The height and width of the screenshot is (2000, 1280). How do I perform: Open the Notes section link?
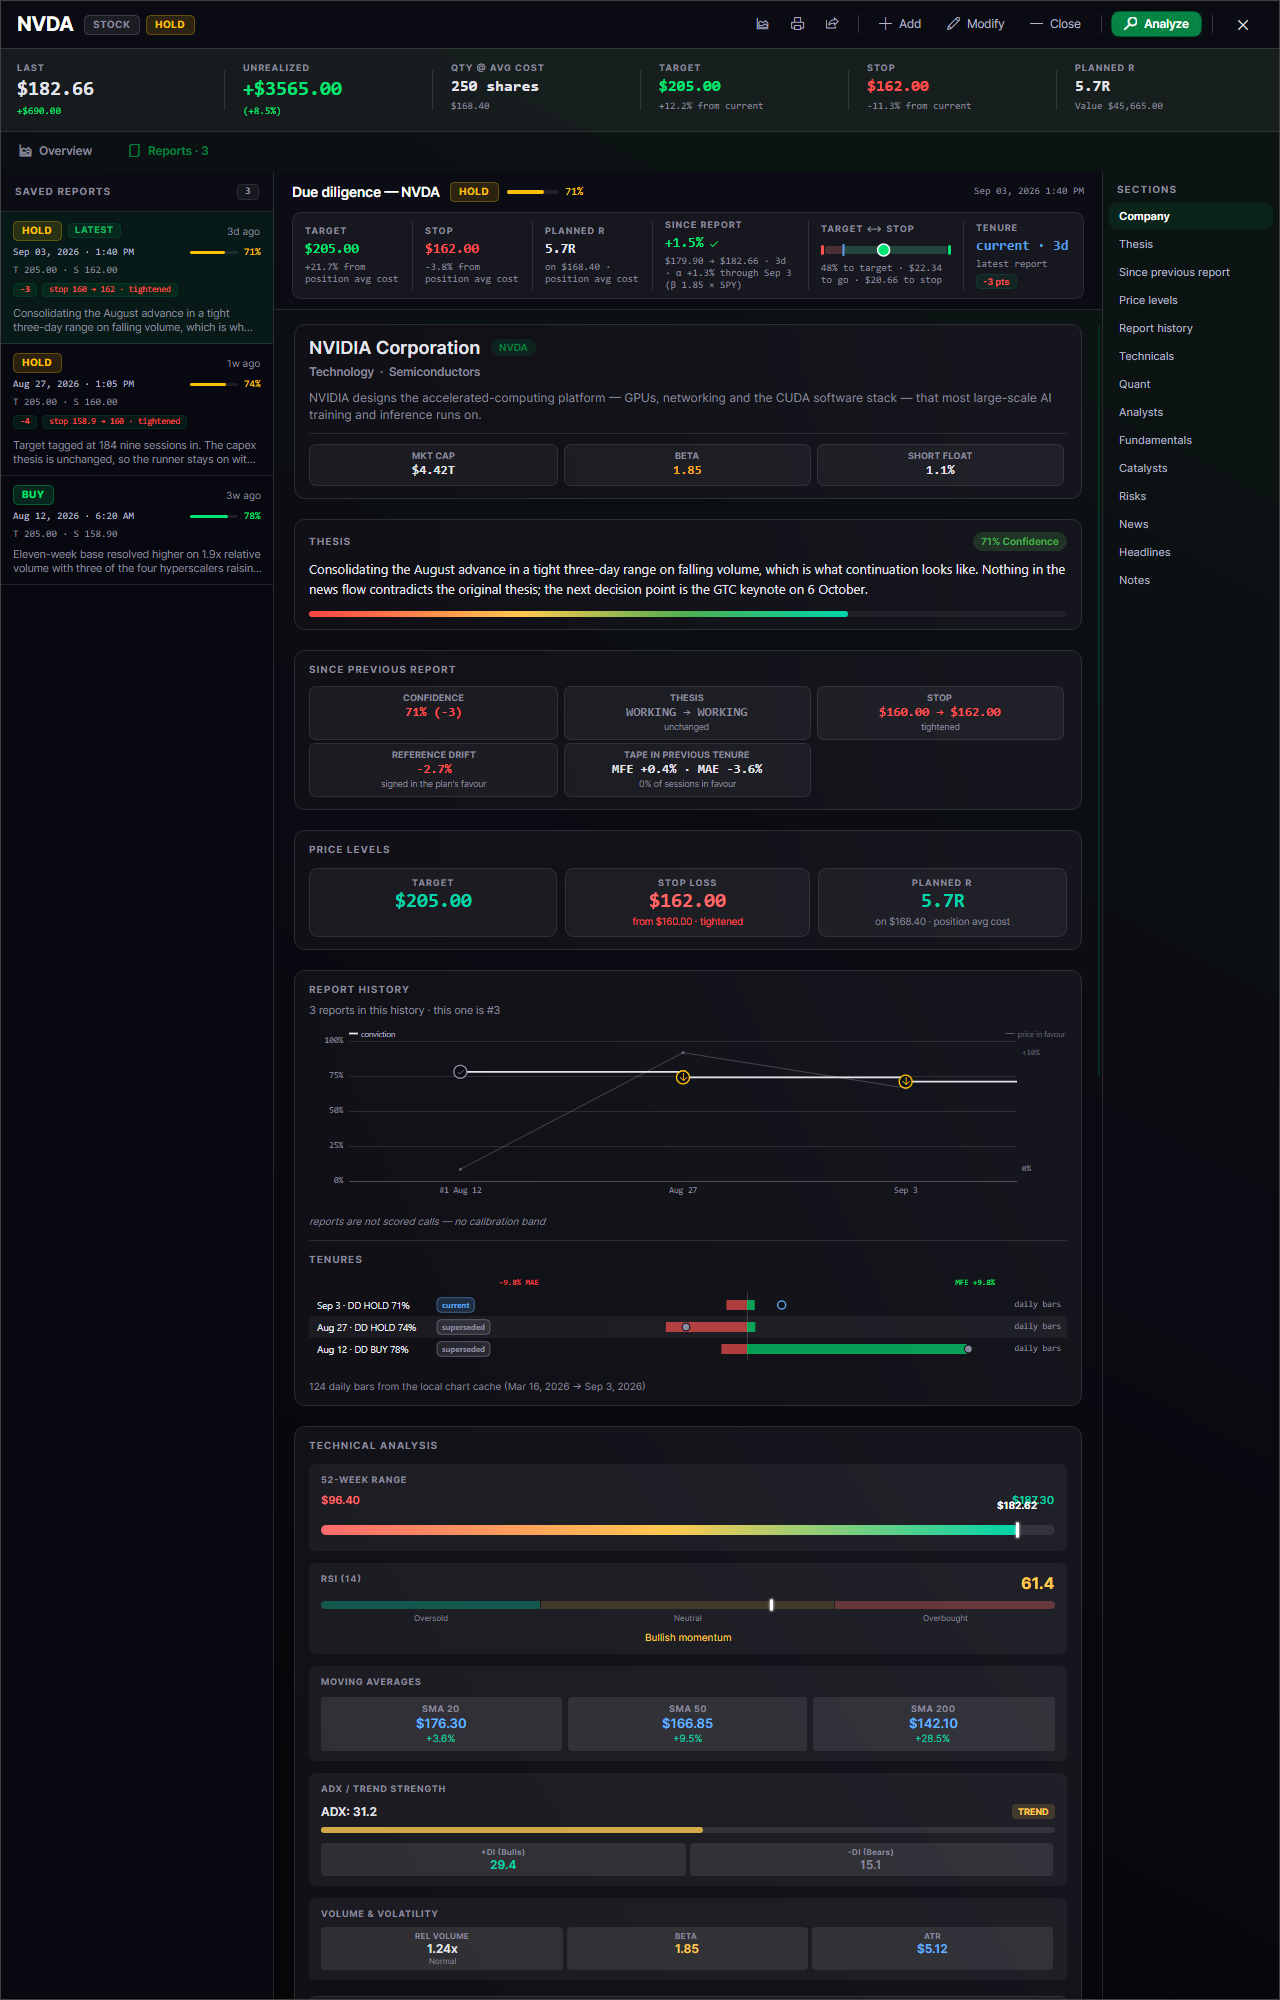[1190, 580]
